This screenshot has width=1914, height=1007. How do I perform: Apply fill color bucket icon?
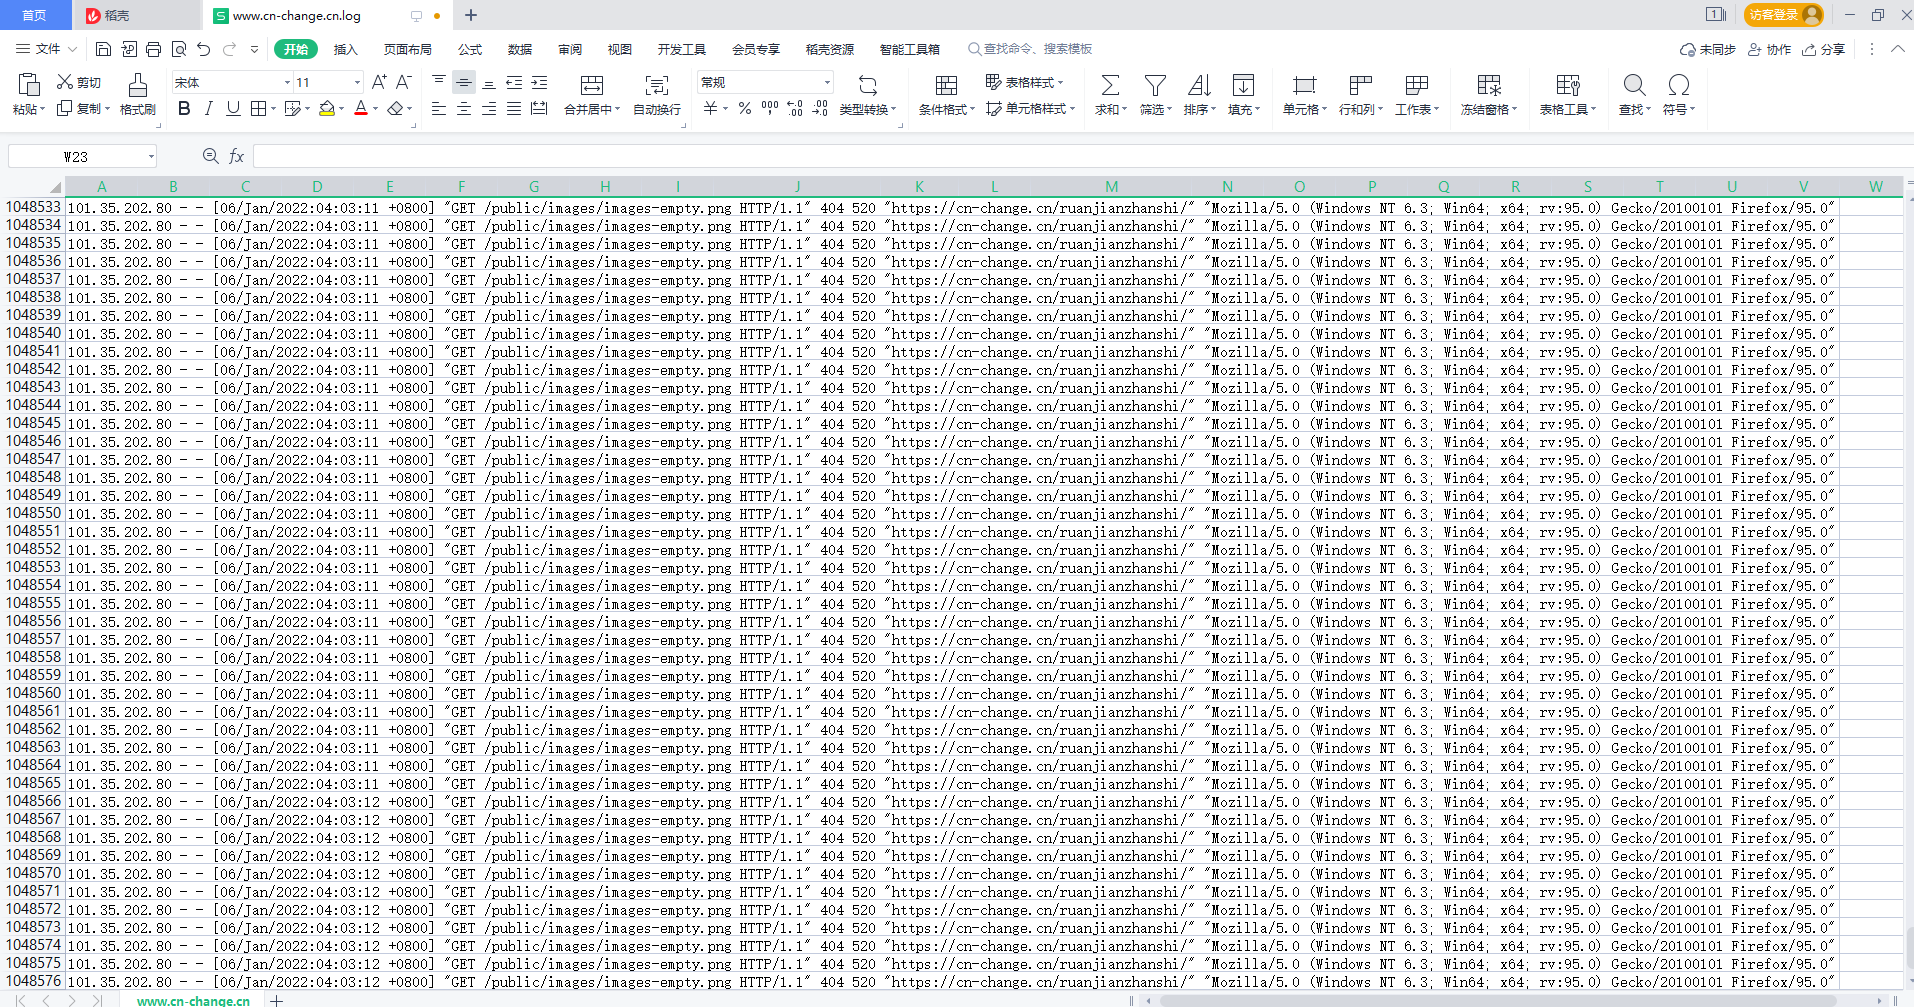coord(327,108)
